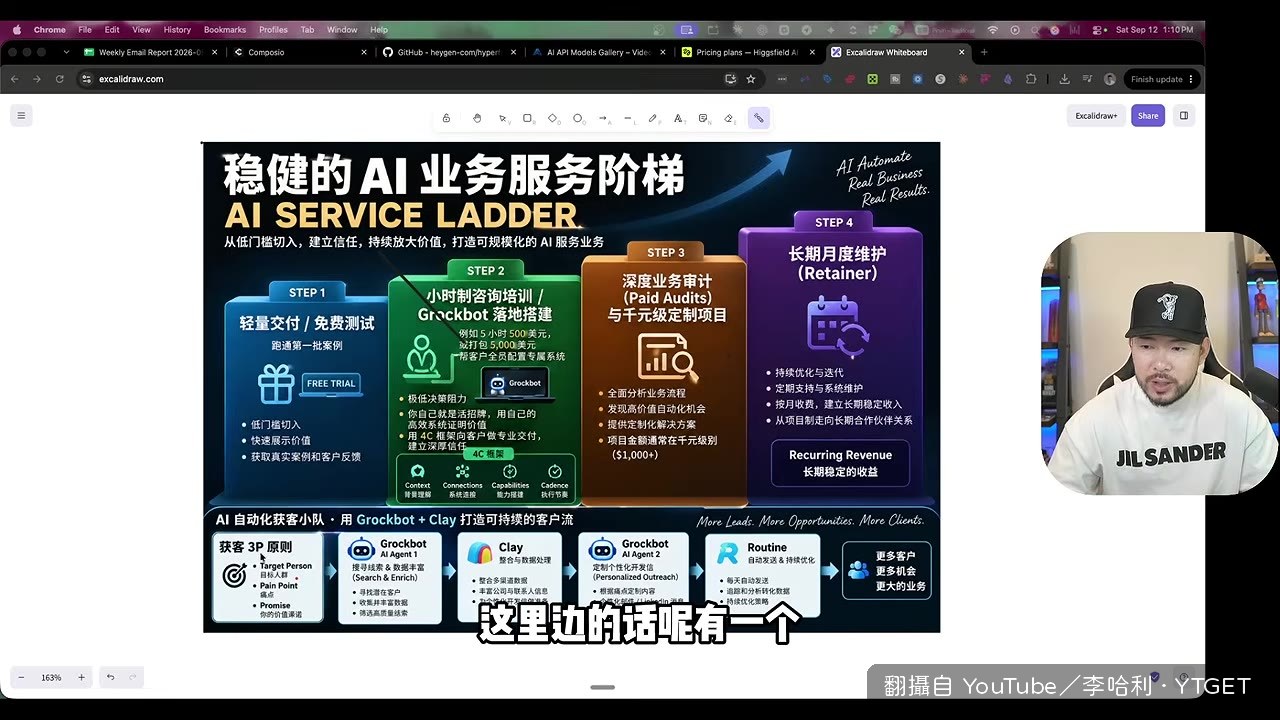
Task: Open the History menu
Action: click(177, 30)
